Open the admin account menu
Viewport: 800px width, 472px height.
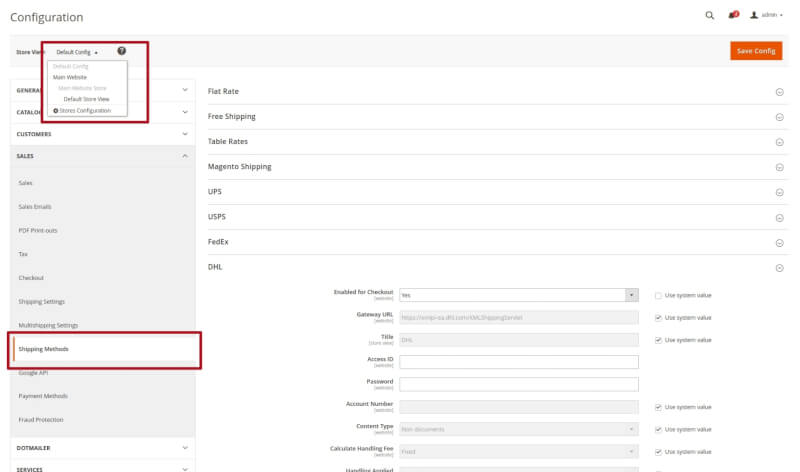click(766, 15)
